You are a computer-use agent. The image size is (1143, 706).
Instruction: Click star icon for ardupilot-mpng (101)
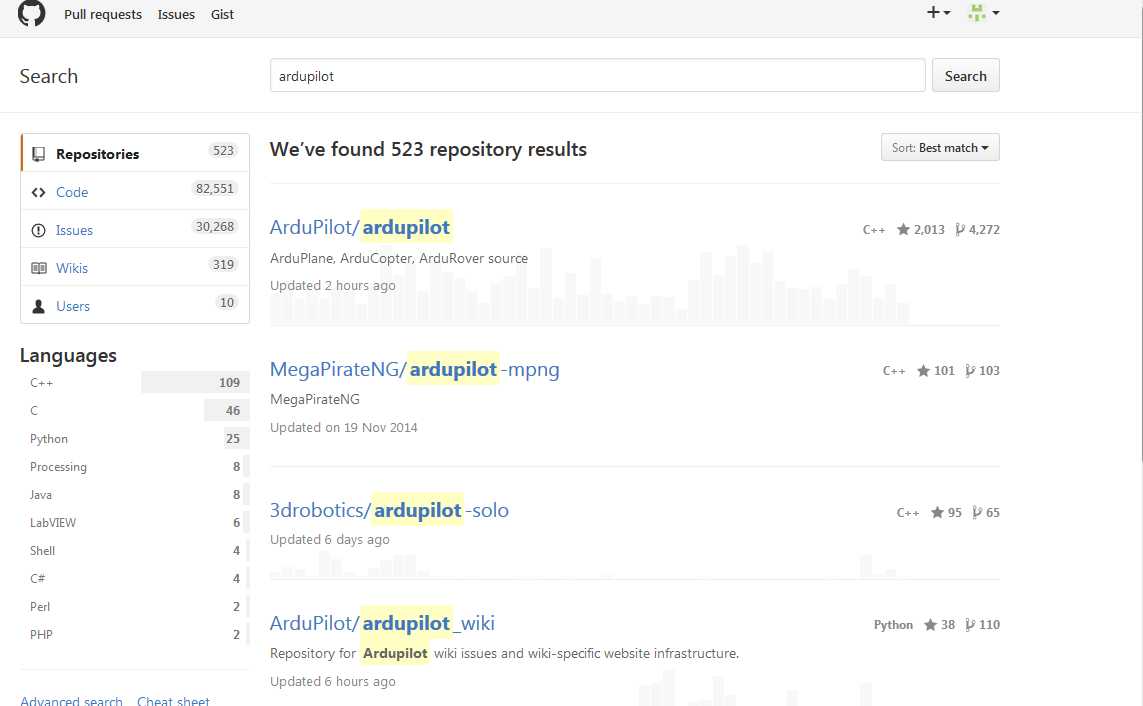point(923,371)
